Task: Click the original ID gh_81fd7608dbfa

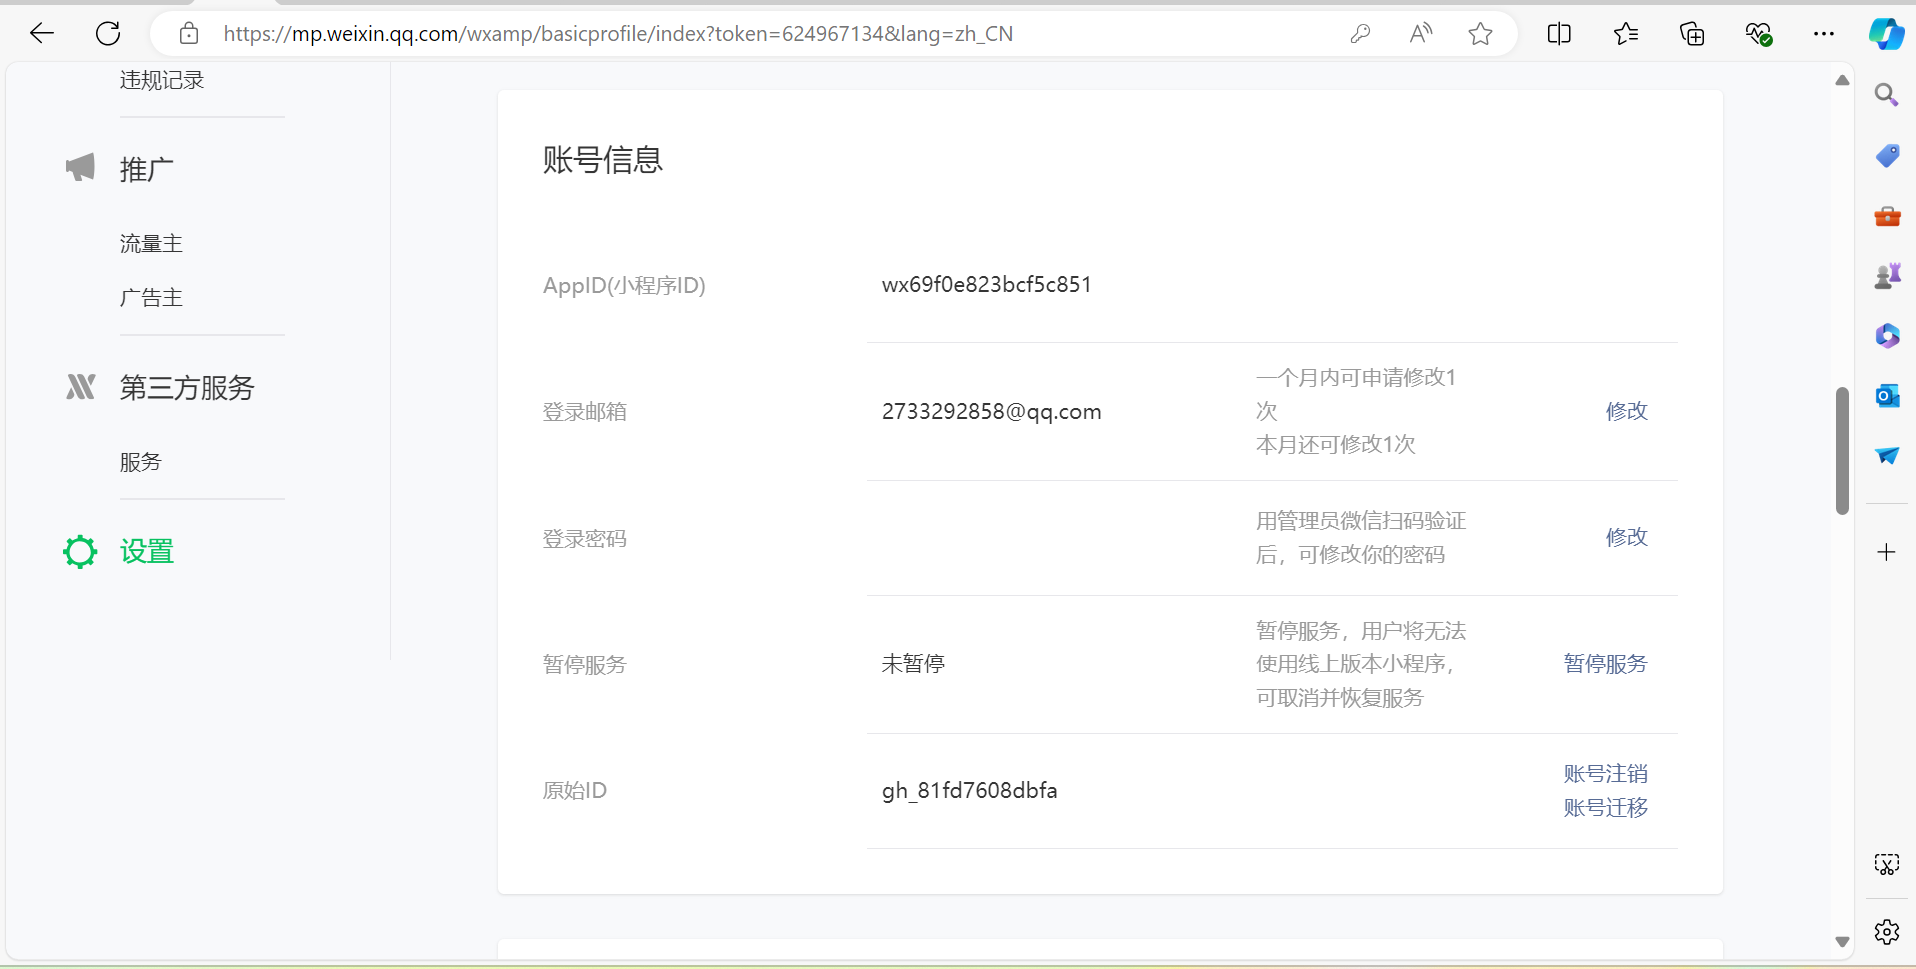Action: pos(969,791)
